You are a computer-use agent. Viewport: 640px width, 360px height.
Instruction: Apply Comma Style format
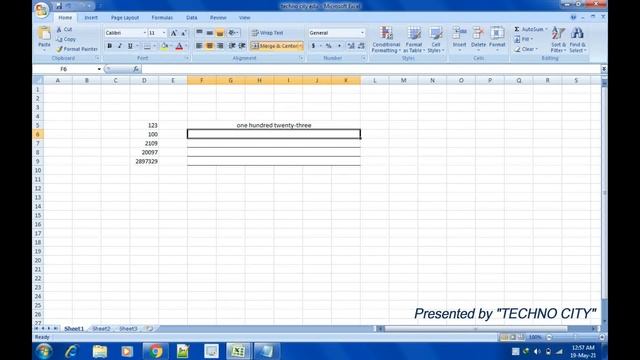click(x=339, y=46)
